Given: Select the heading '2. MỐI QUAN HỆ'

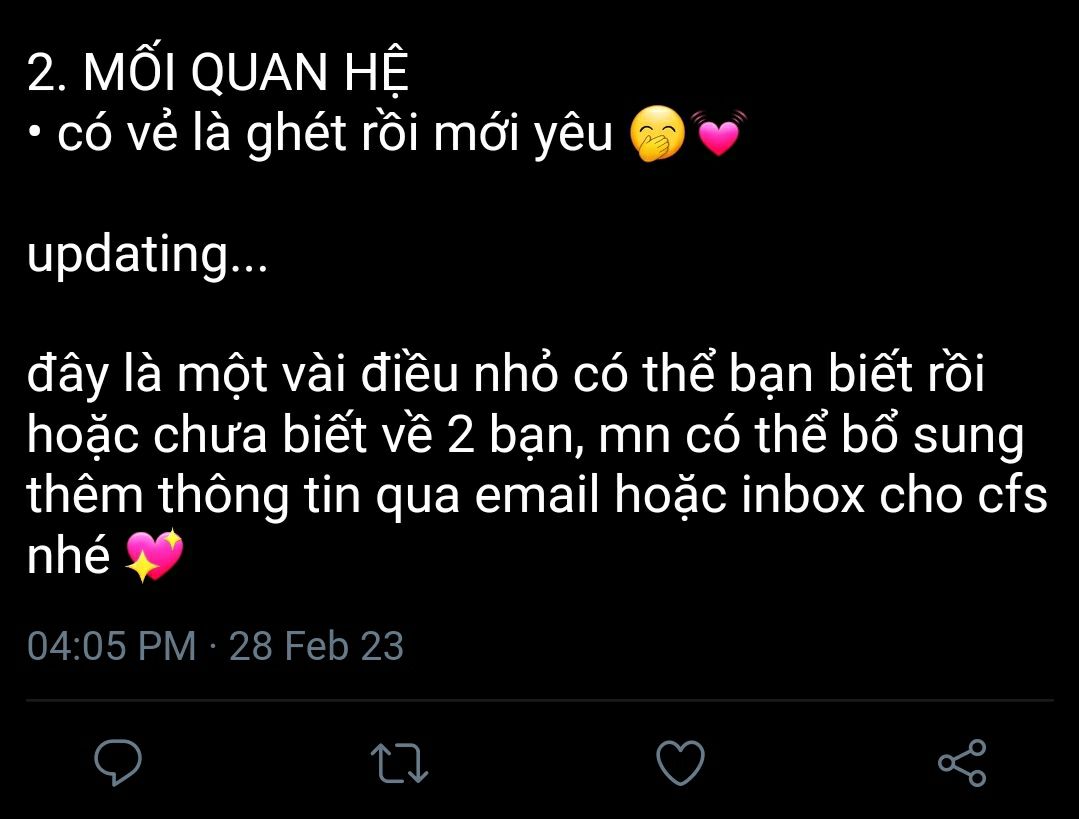Looking at the screenshot, I should [218, 72].
